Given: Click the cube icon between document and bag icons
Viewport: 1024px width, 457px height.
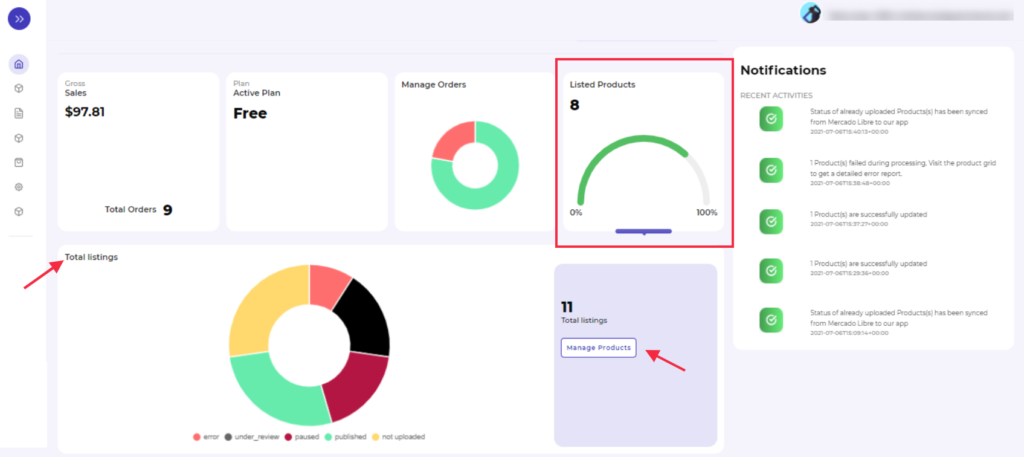Looking at the screenshot, I should [x=19, y=138].
